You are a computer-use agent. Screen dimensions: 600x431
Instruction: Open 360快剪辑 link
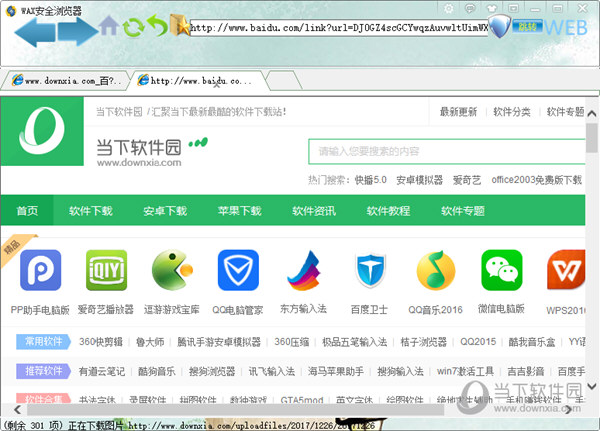point(101,341)
